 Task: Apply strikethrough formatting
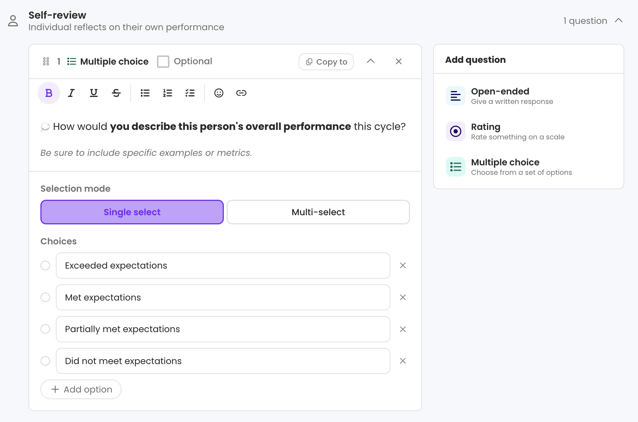point(116,93)
